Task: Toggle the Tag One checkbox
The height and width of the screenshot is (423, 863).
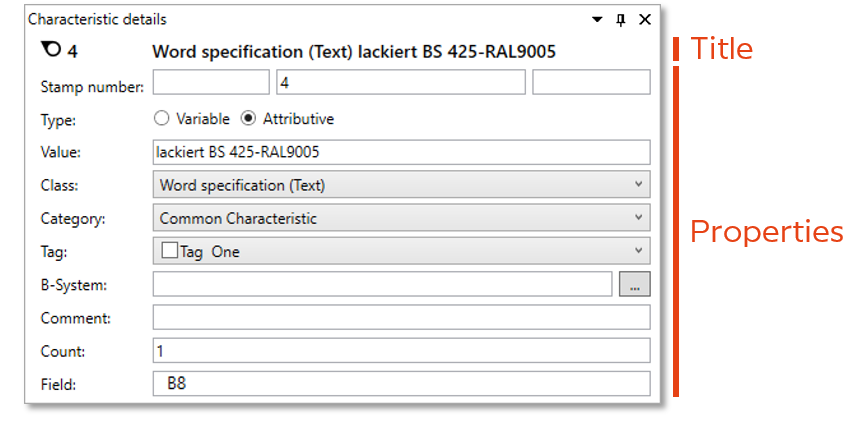Action: [169, 252]
